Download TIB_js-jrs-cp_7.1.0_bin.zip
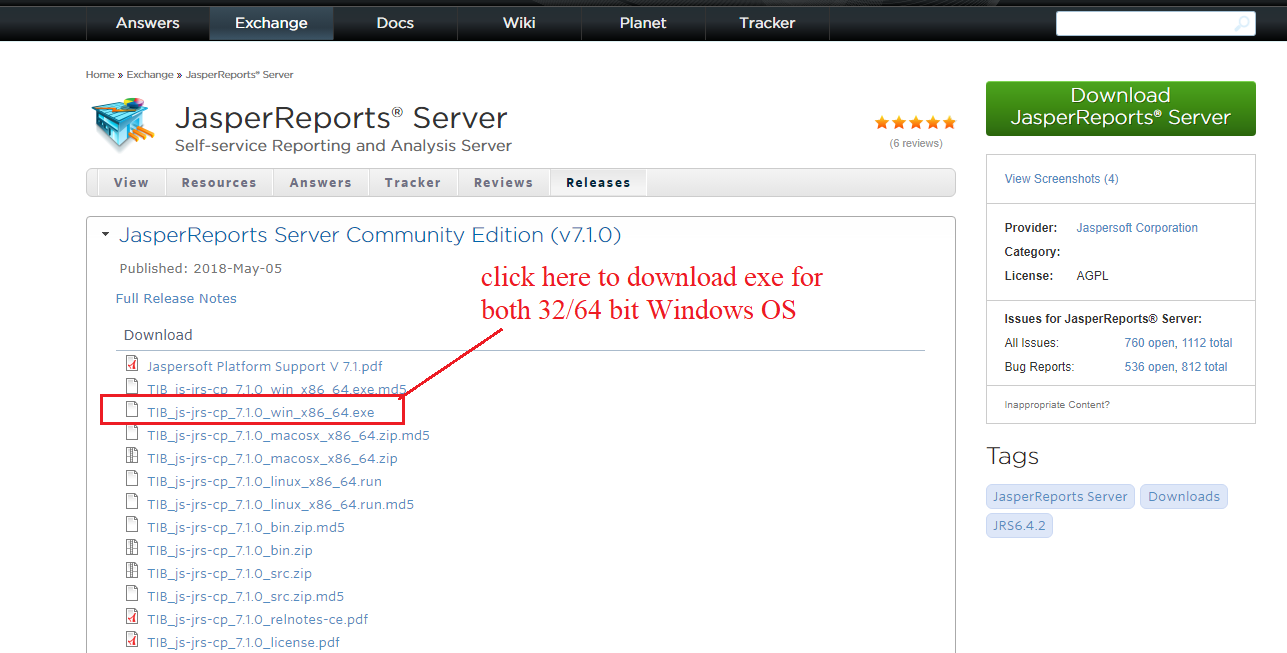 click(x=230, y=550)
